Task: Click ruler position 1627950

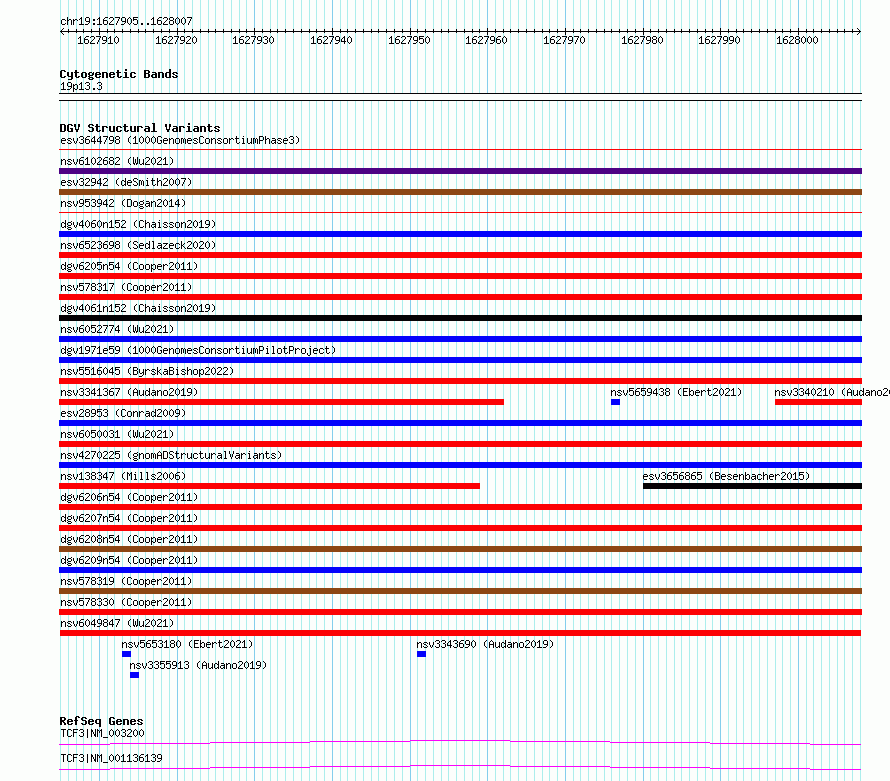Action: (x=409, y=40)
